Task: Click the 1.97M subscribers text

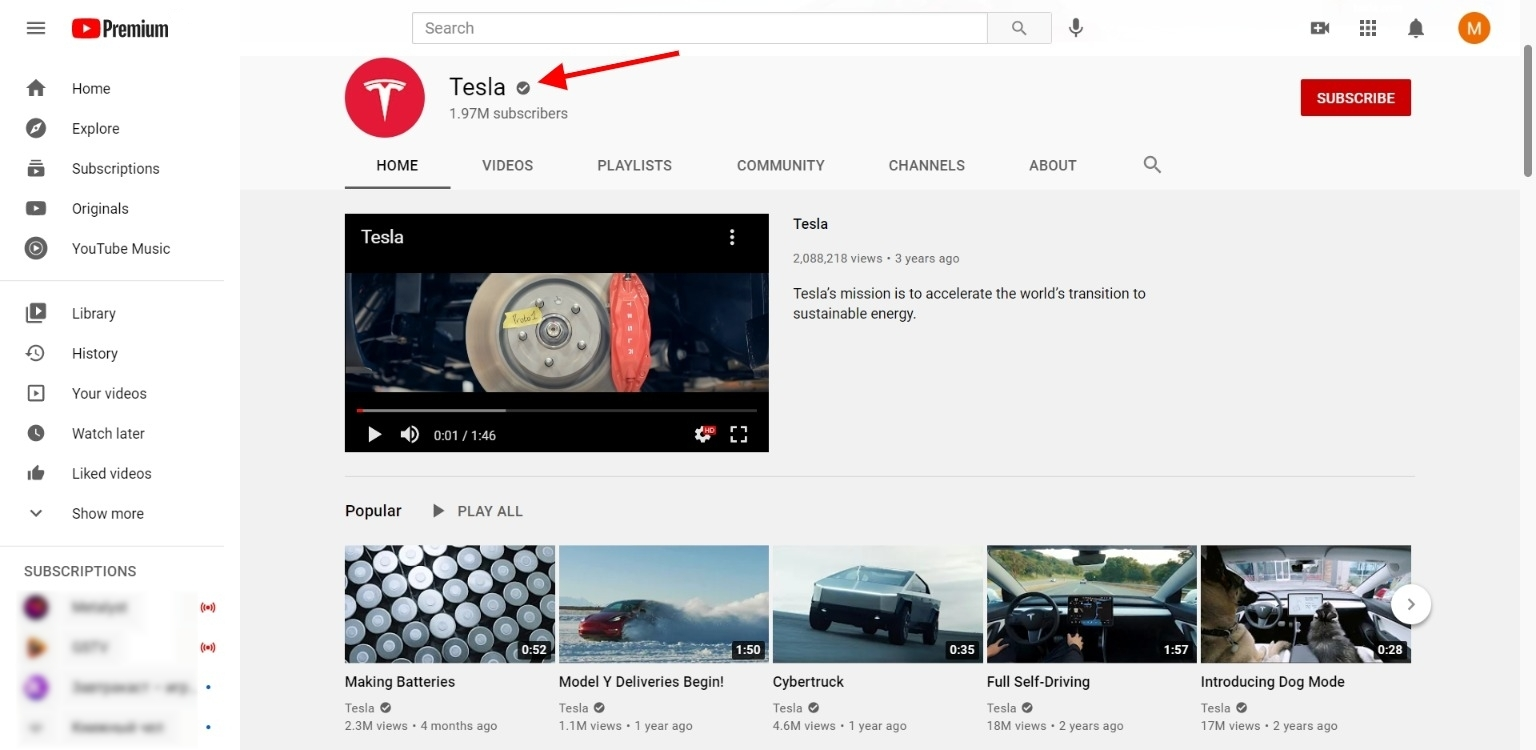Action: [x=508, y=114]
